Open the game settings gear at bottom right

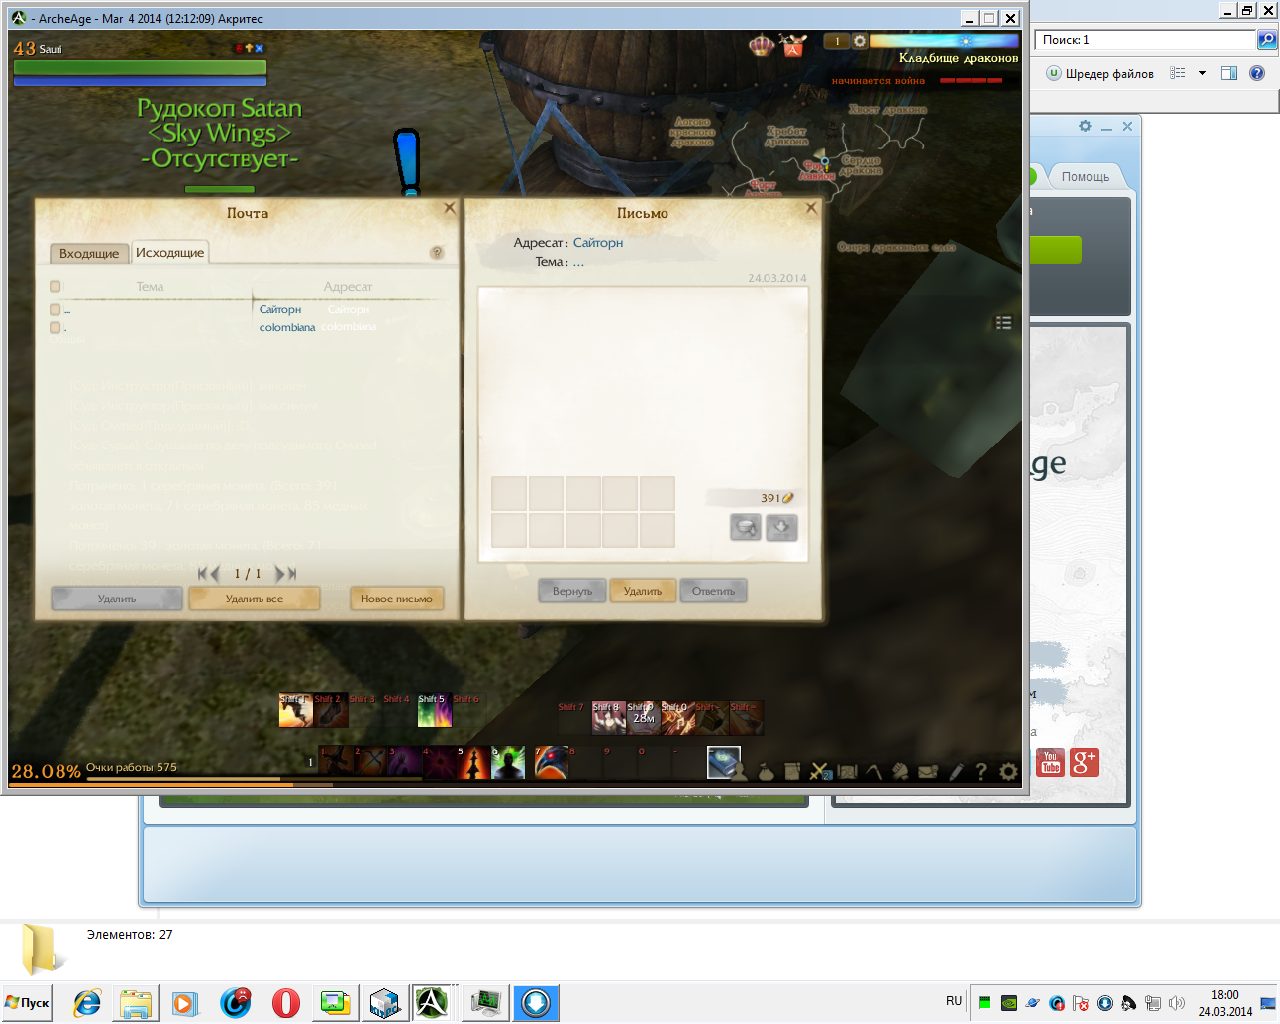pyautogui.click(x=1008, y=772)
